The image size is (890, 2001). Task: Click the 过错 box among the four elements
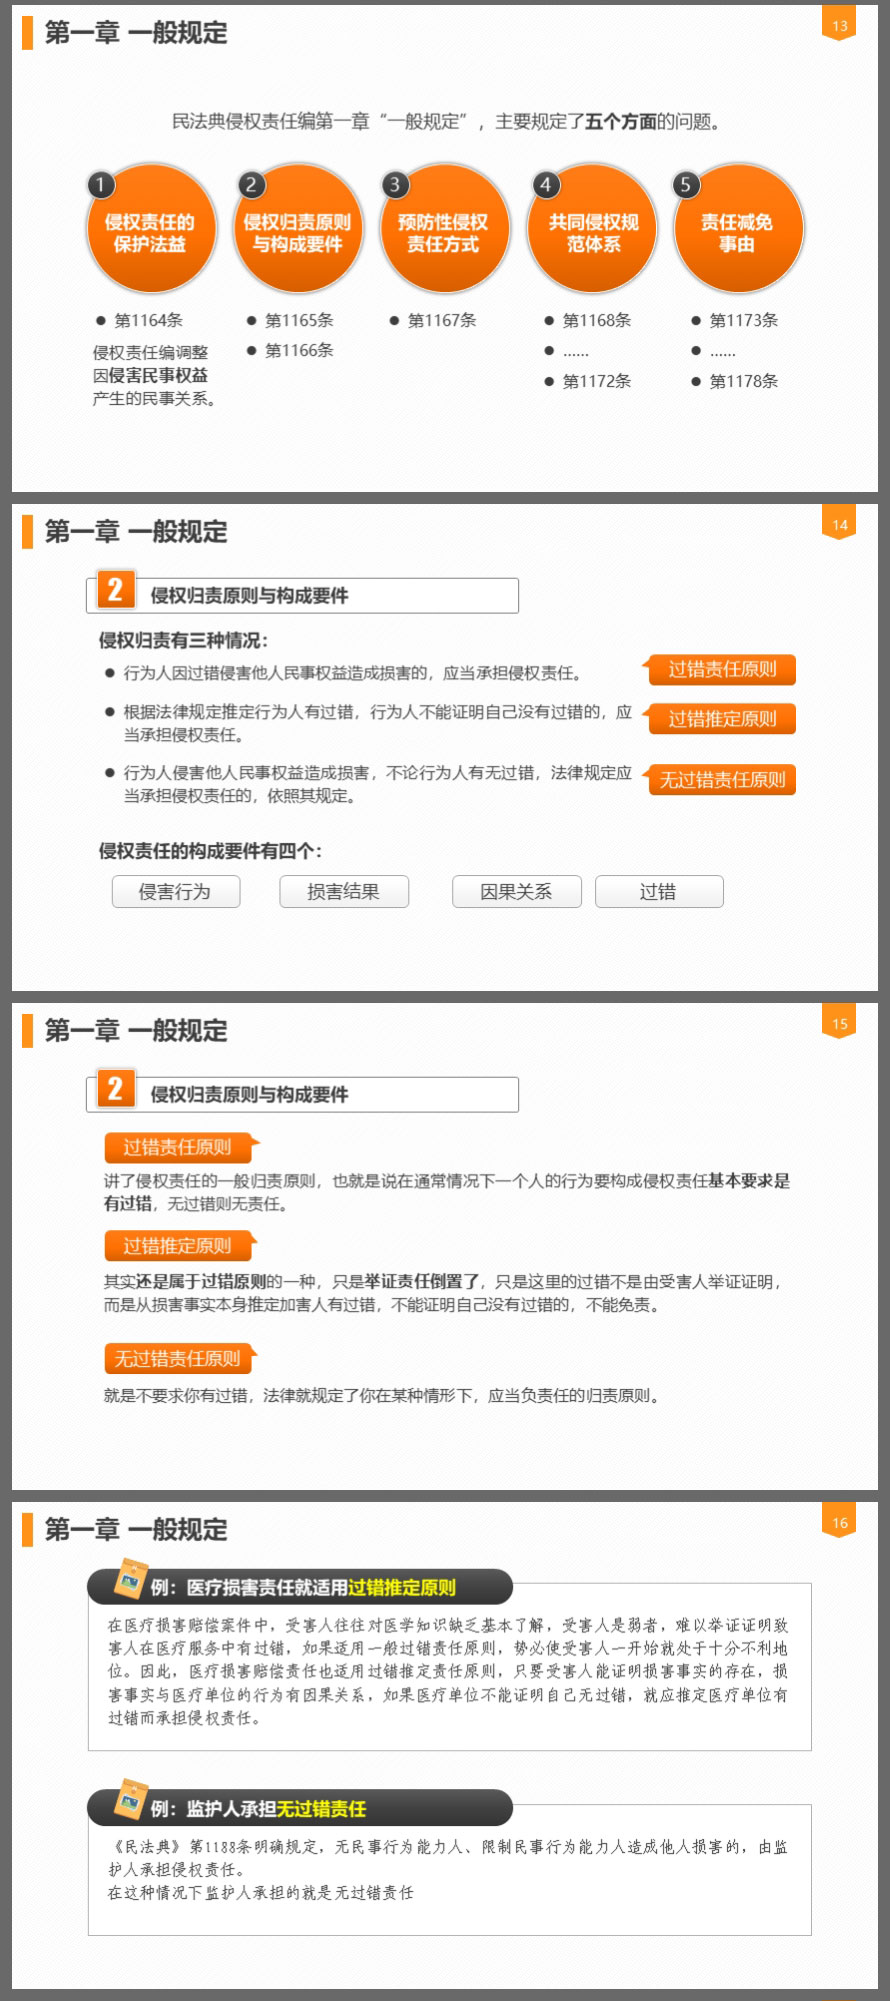pos(659,892)
